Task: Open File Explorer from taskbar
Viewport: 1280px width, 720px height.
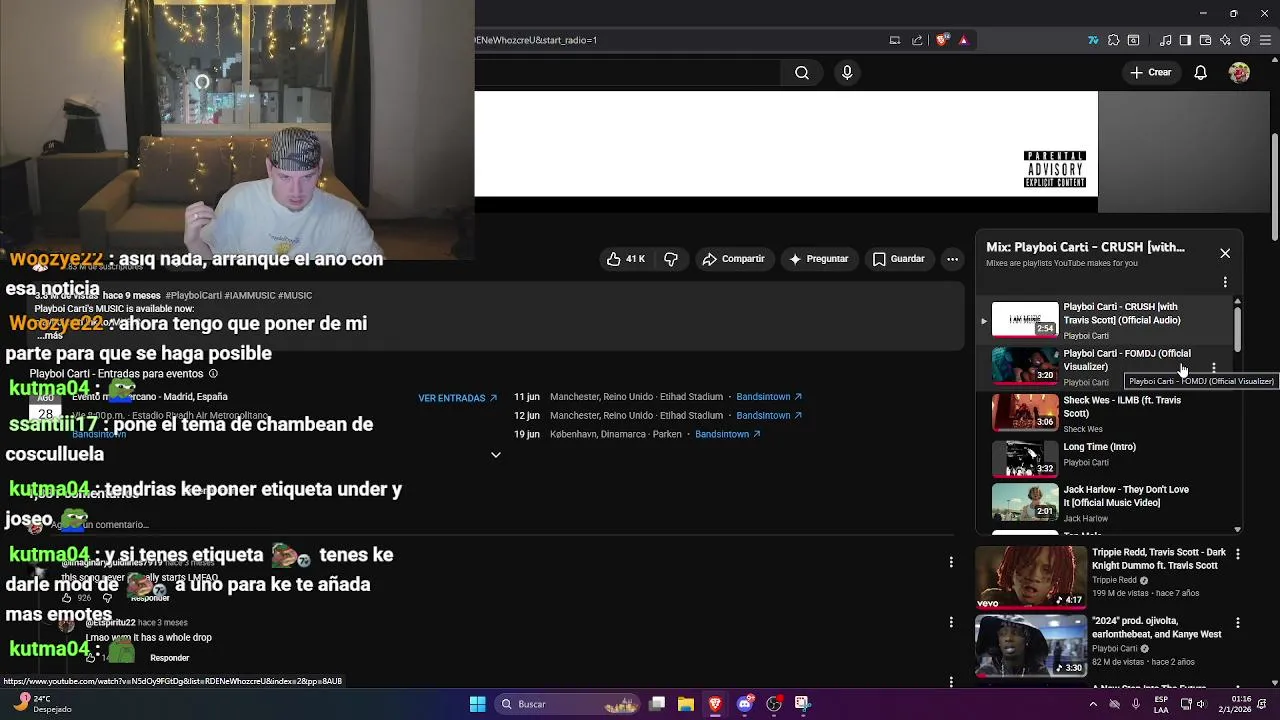Action: tap(686, 704)
